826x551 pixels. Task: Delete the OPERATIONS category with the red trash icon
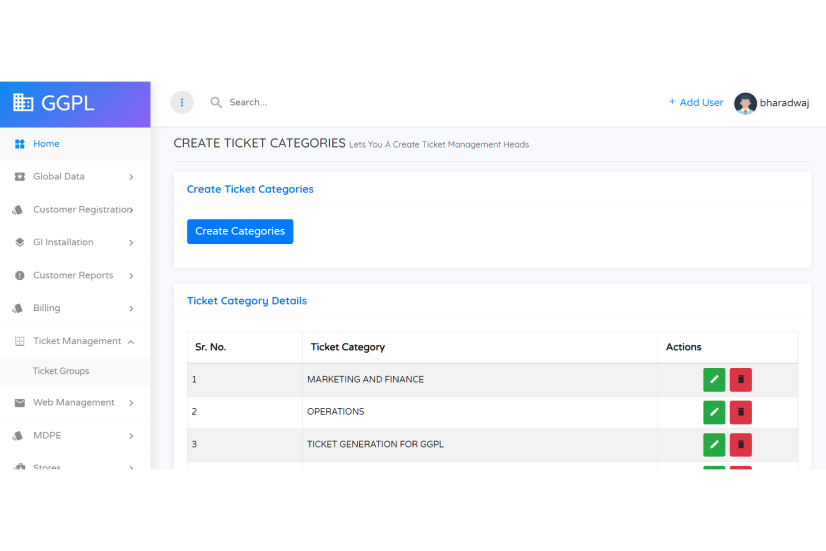[741, 412]
